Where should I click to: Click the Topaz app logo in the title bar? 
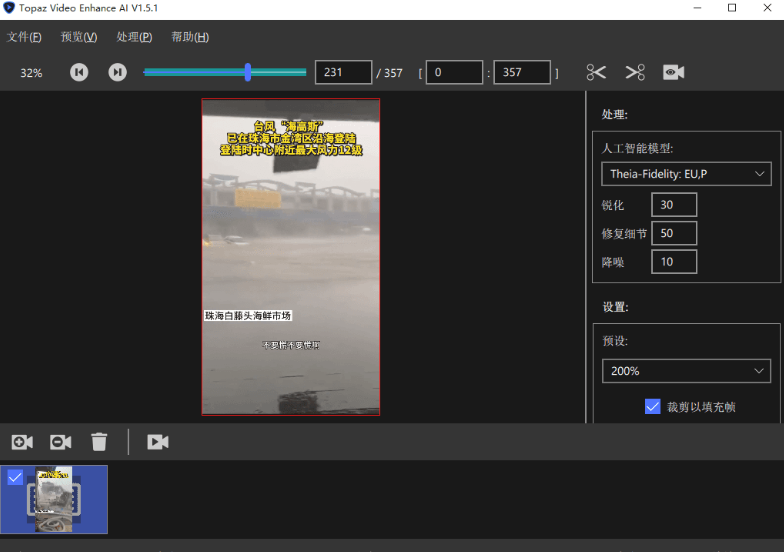[x=9, y=8]
